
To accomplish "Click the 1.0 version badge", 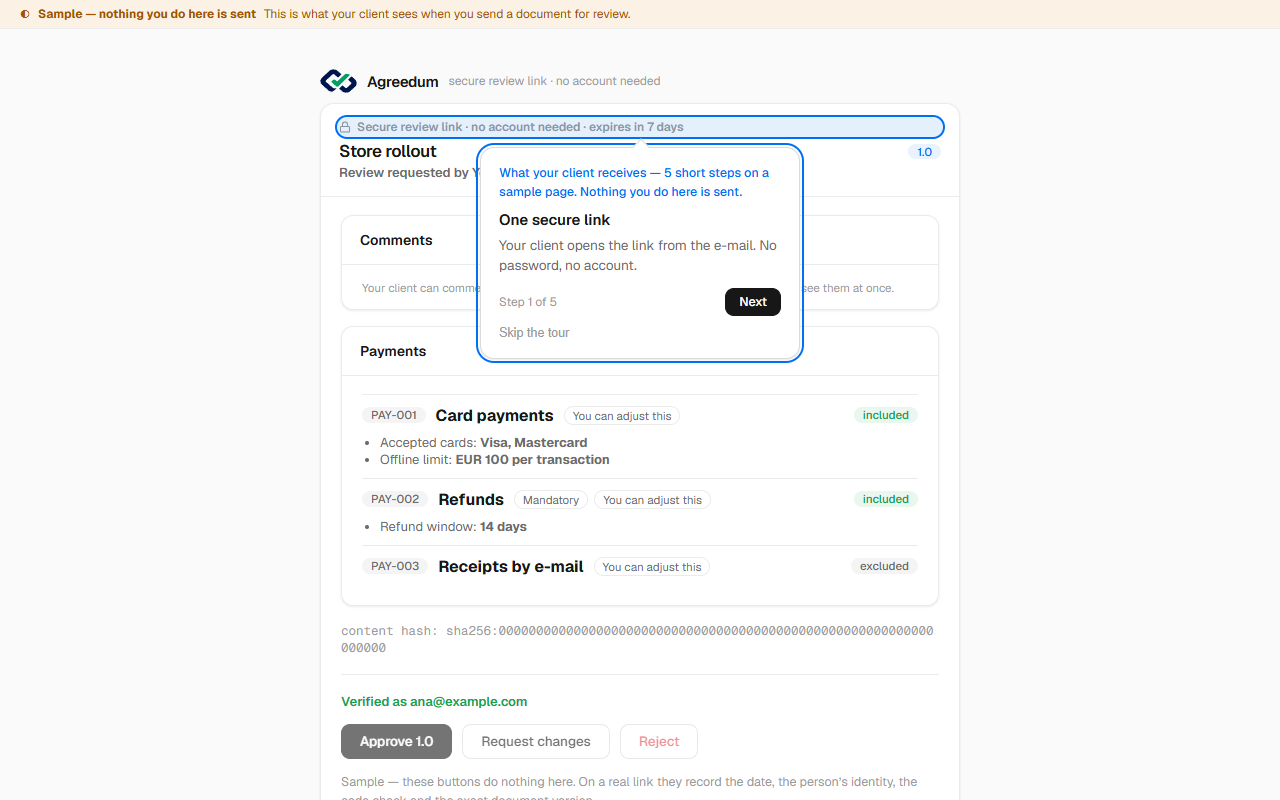I will (924, 152).
